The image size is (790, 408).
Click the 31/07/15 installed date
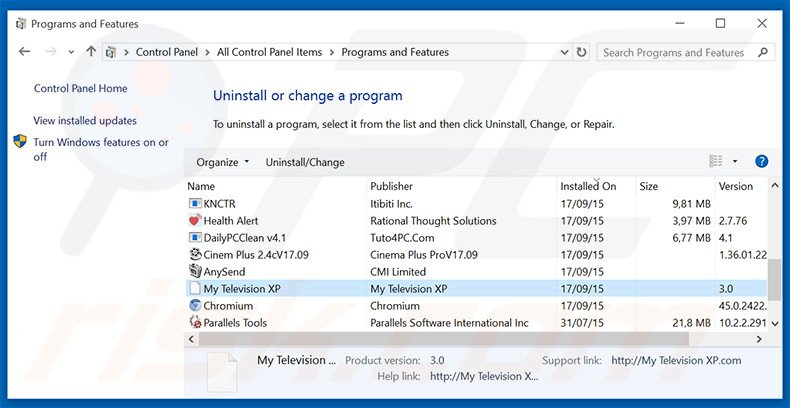click(x=582, y=323)
